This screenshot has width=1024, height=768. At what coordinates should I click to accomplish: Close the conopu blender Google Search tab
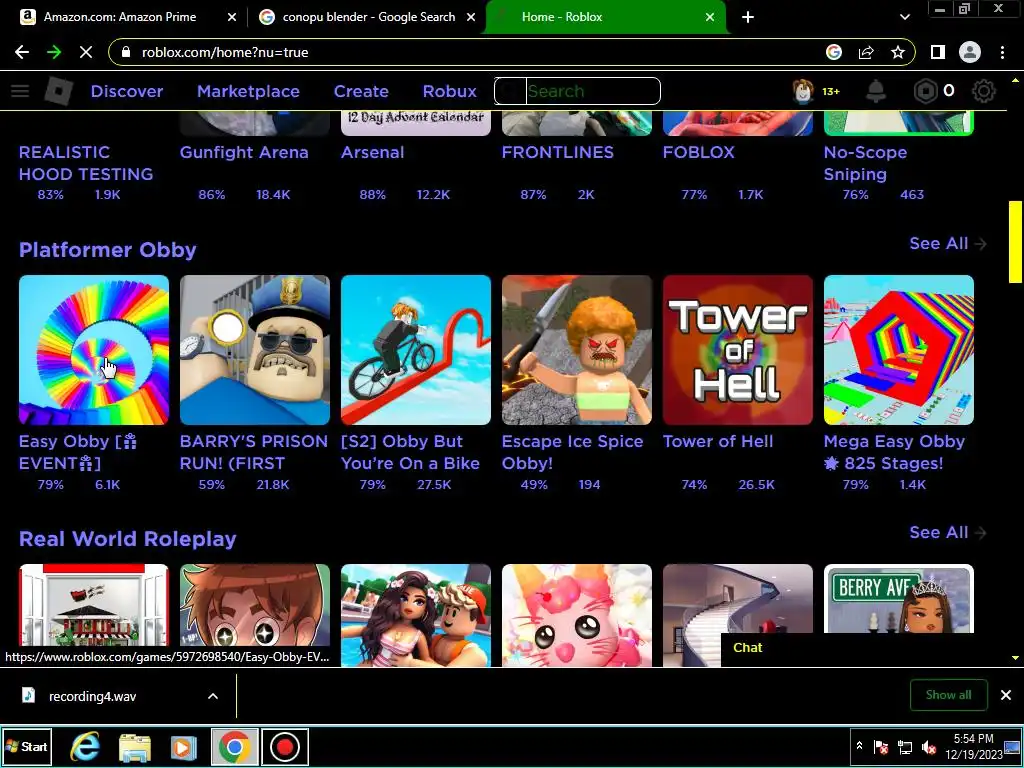click(471, 17)
